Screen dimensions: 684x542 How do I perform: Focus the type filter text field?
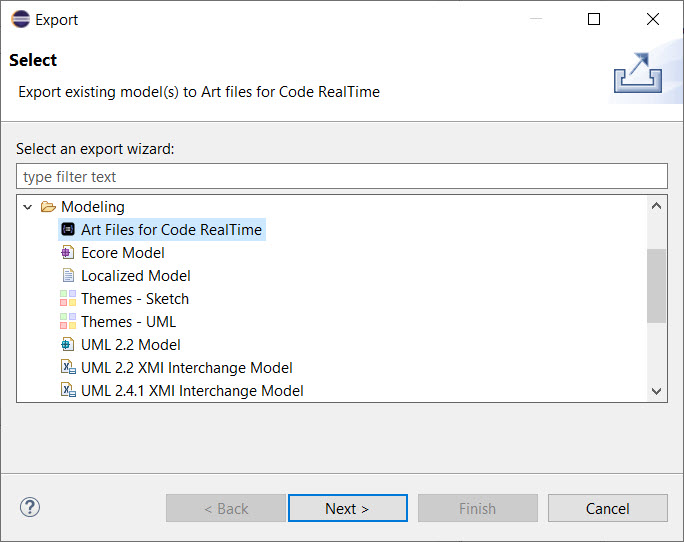click(x=342, y=176)
